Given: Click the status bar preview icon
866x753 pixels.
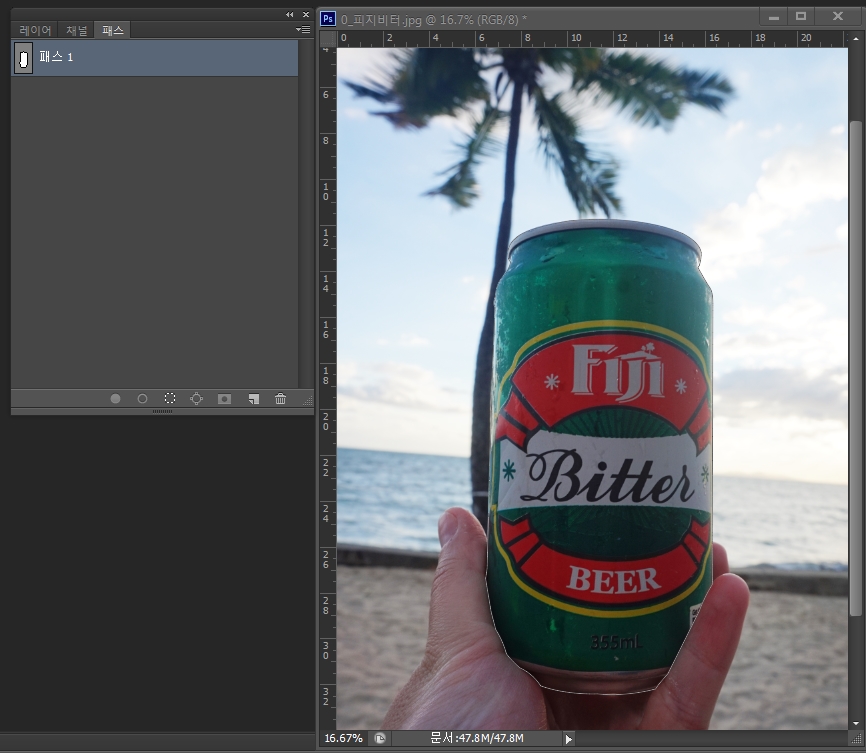Looking at the screenshot, I should [x=380, y=738].
